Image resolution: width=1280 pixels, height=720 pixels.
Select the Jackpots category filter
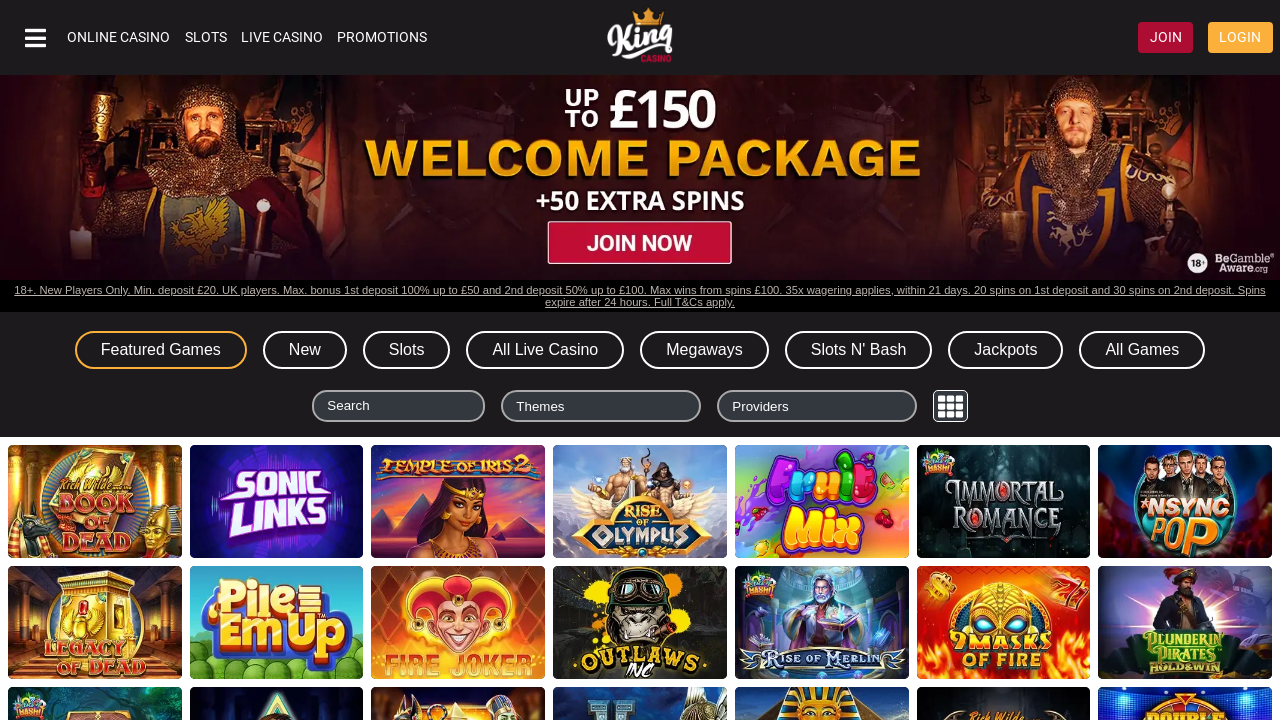point(1005,350)
